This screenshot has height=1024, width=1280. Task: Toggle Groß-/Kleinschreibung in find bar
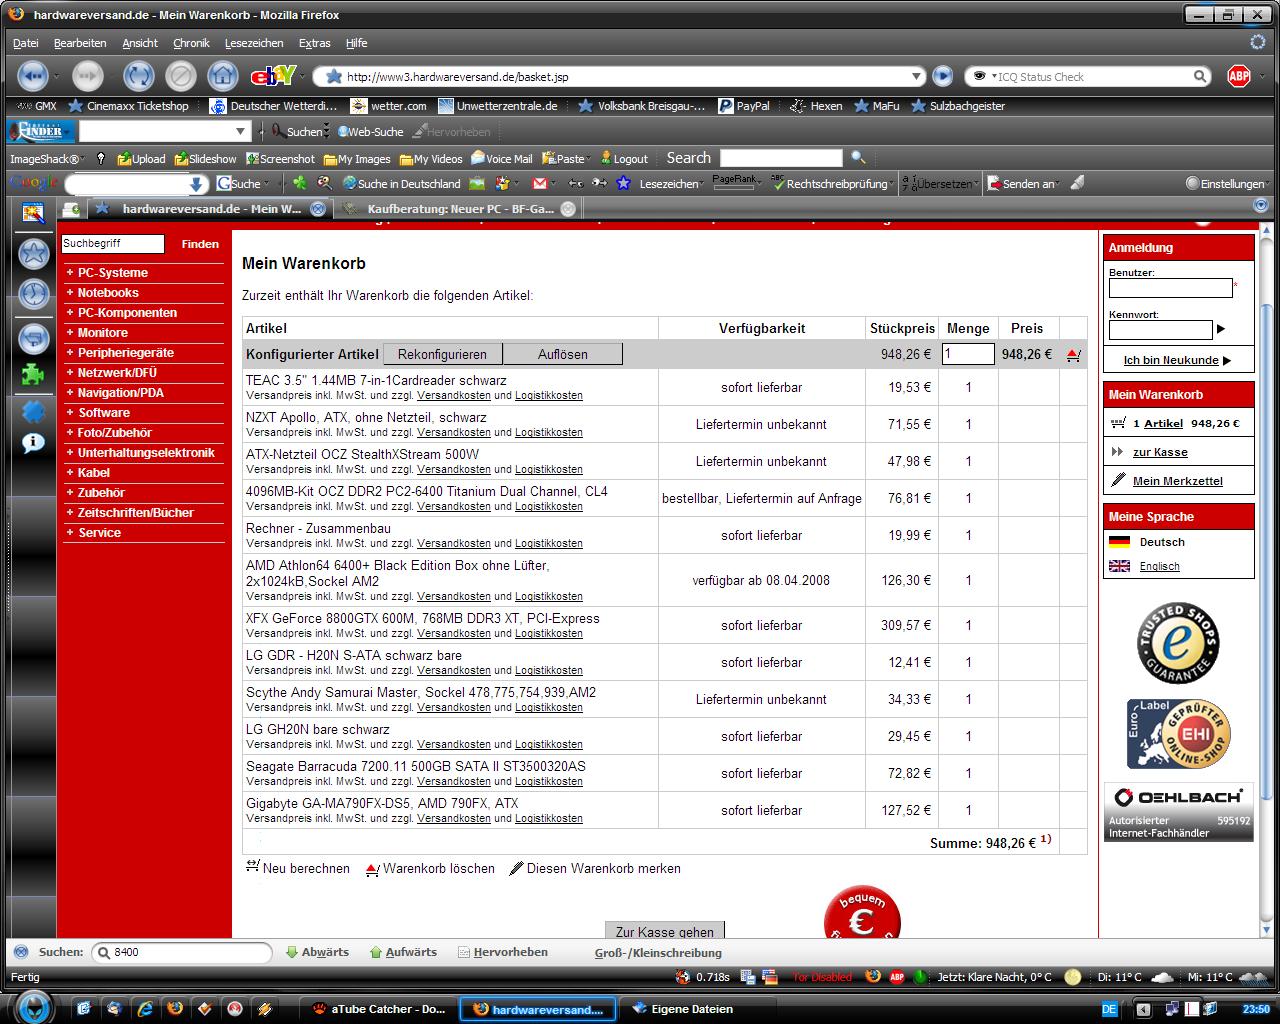(658, 953)
